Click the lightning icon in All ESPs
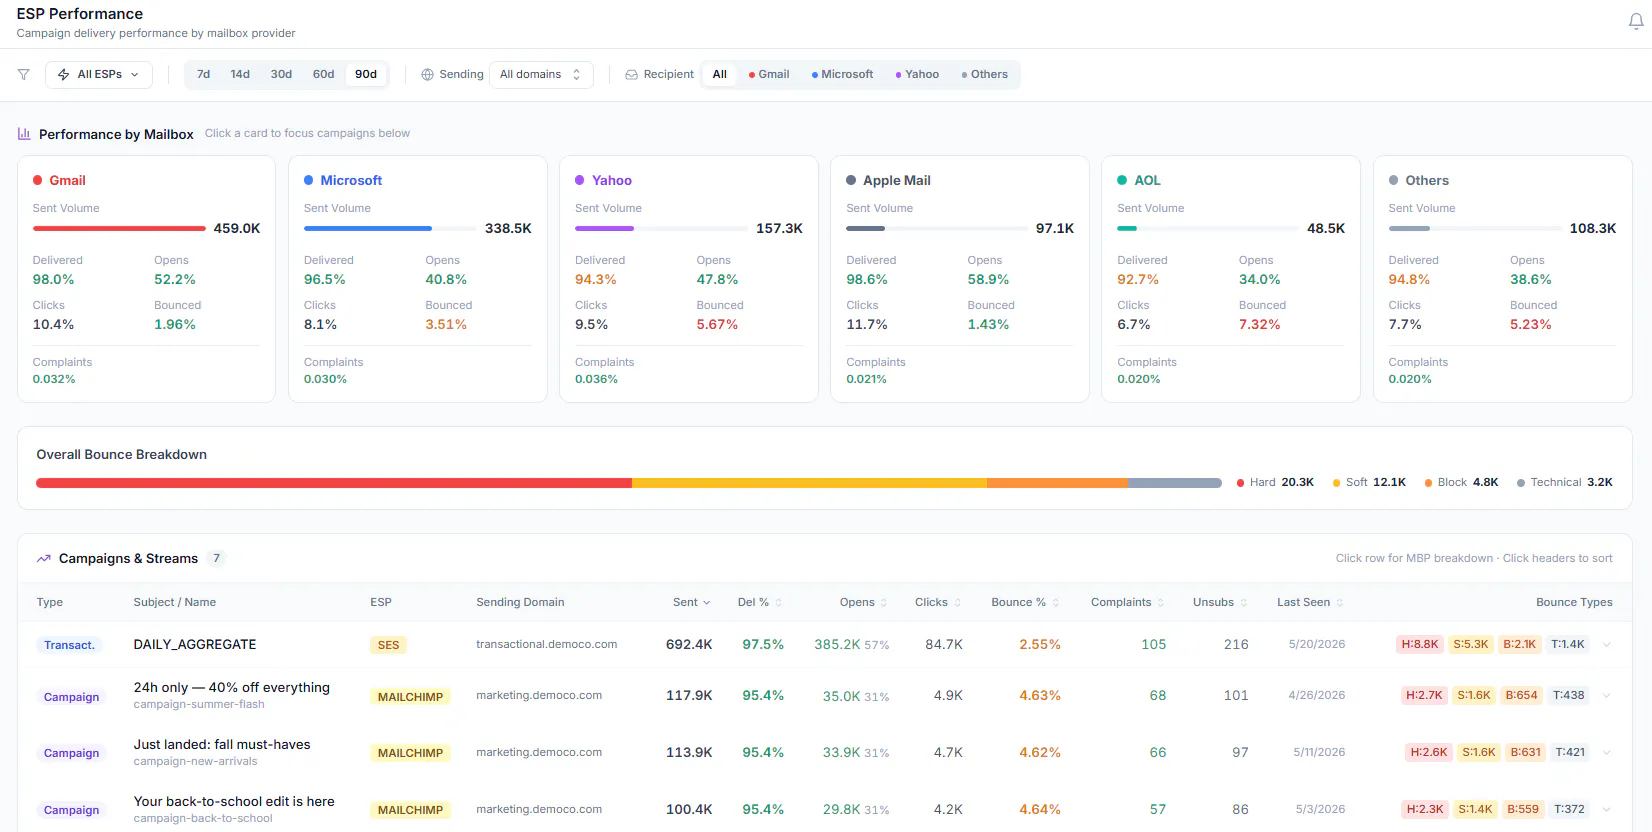Image resolution: width=1652 pixels, height=832 pixels. 64,75
